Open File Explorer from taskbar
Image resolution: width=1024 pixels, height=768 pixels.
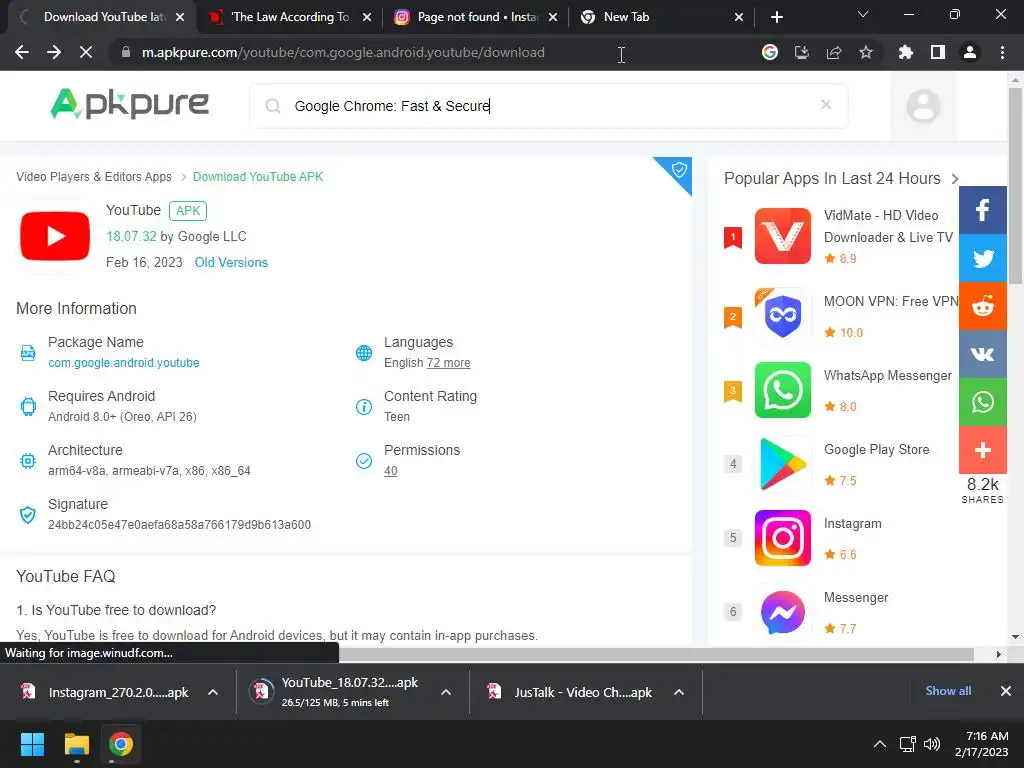(76, 744)
